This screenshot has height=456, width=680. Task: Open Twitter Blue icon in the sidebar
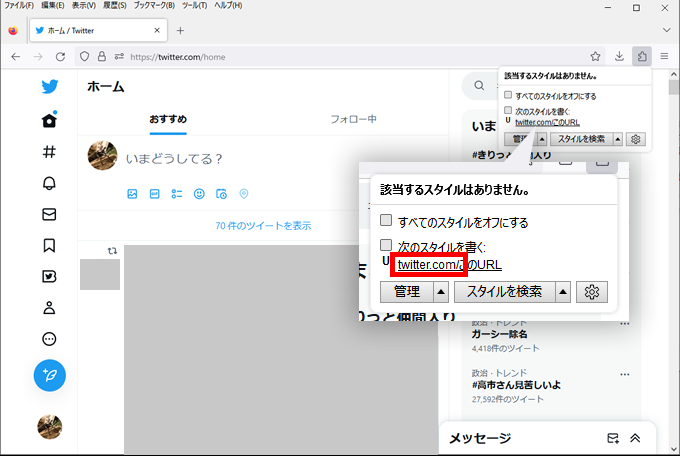tap(49, 276)
